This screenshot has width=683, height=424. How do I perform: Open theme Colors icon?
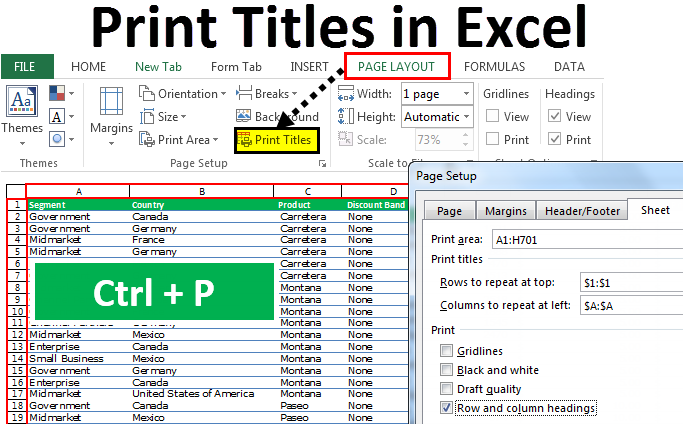(x=57, y=93)
